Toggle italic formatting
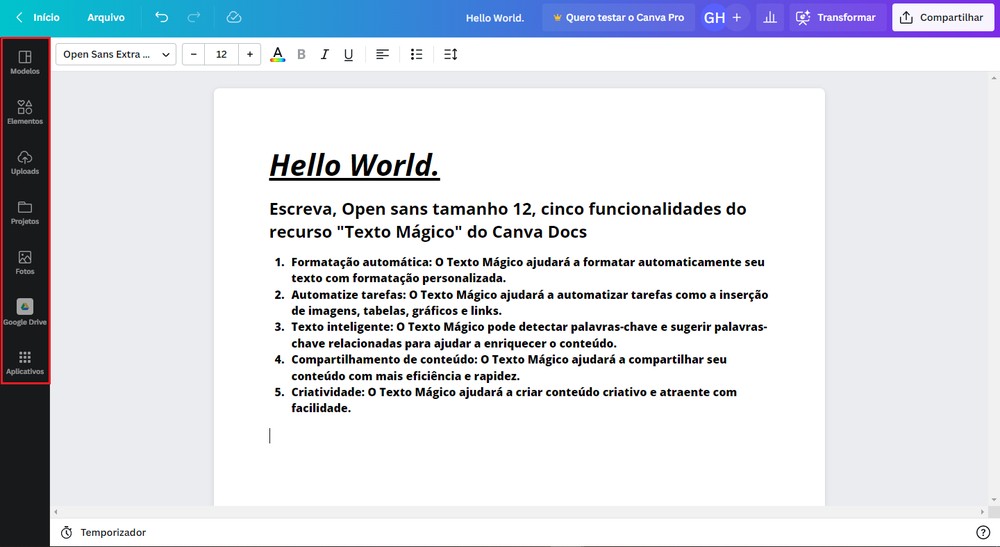1000x547 pixels. [x=325, y=54]
